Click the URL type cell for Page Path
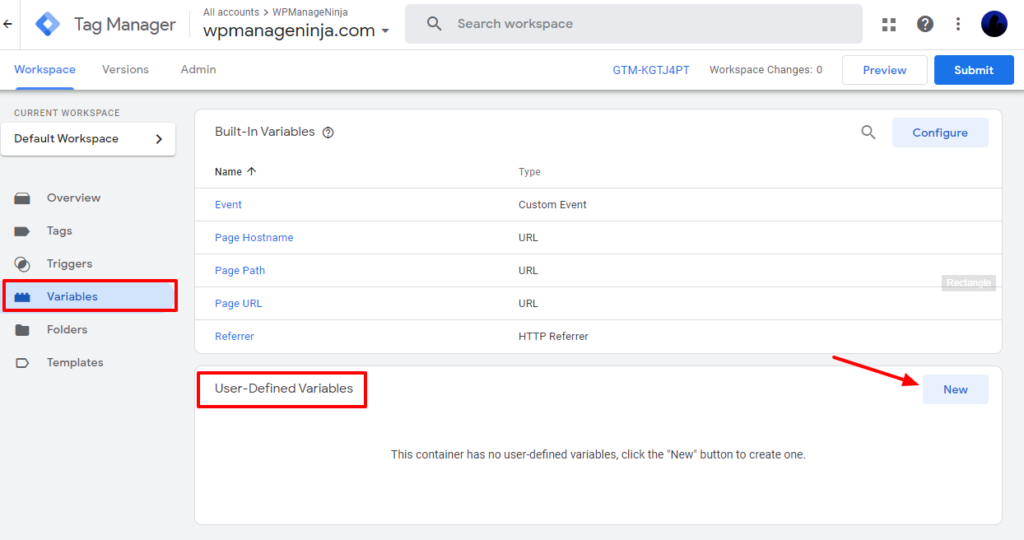This screenshot has width=1024, height=540. (528, 270)
